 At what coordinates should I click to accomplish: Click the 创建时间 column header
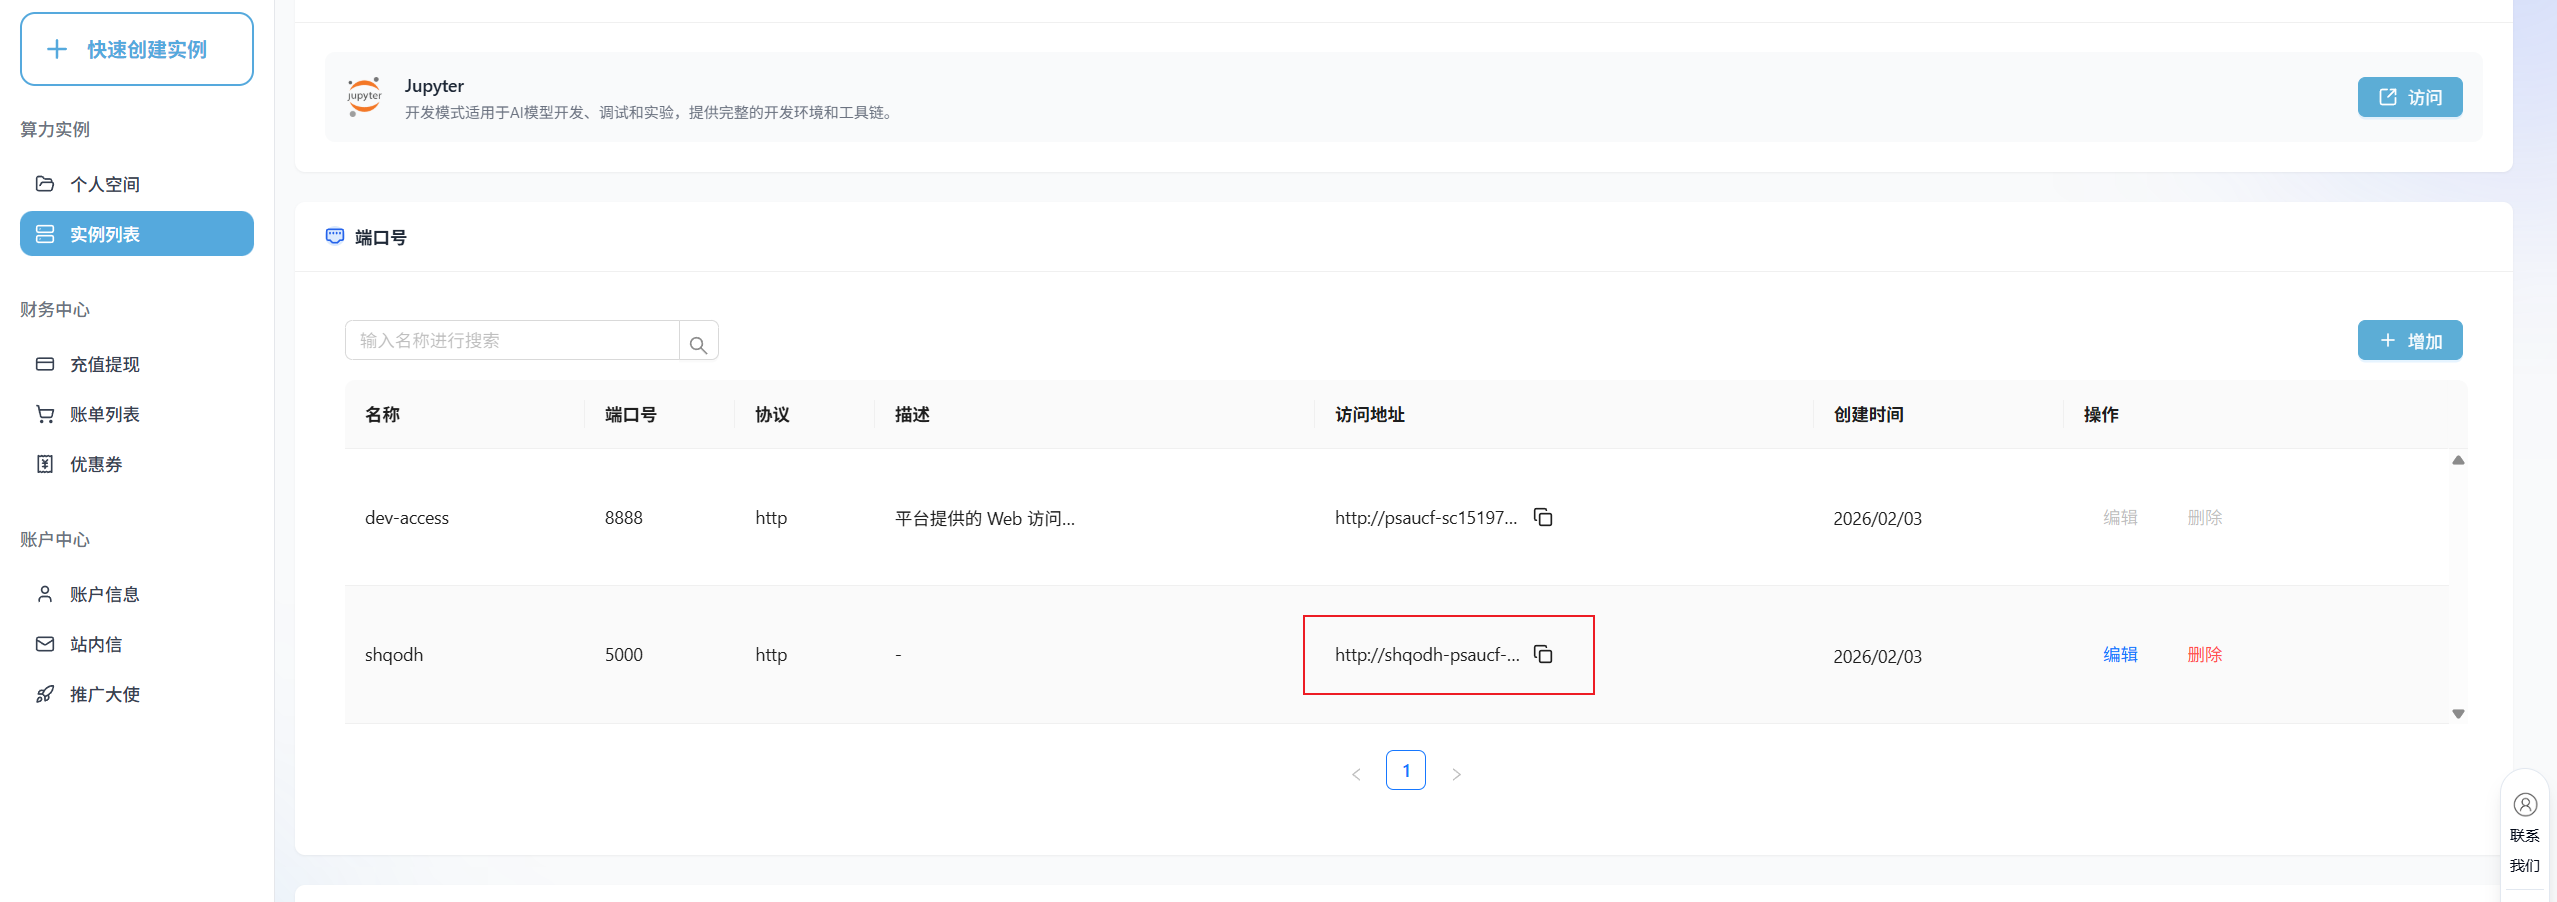coord(1868,414)
